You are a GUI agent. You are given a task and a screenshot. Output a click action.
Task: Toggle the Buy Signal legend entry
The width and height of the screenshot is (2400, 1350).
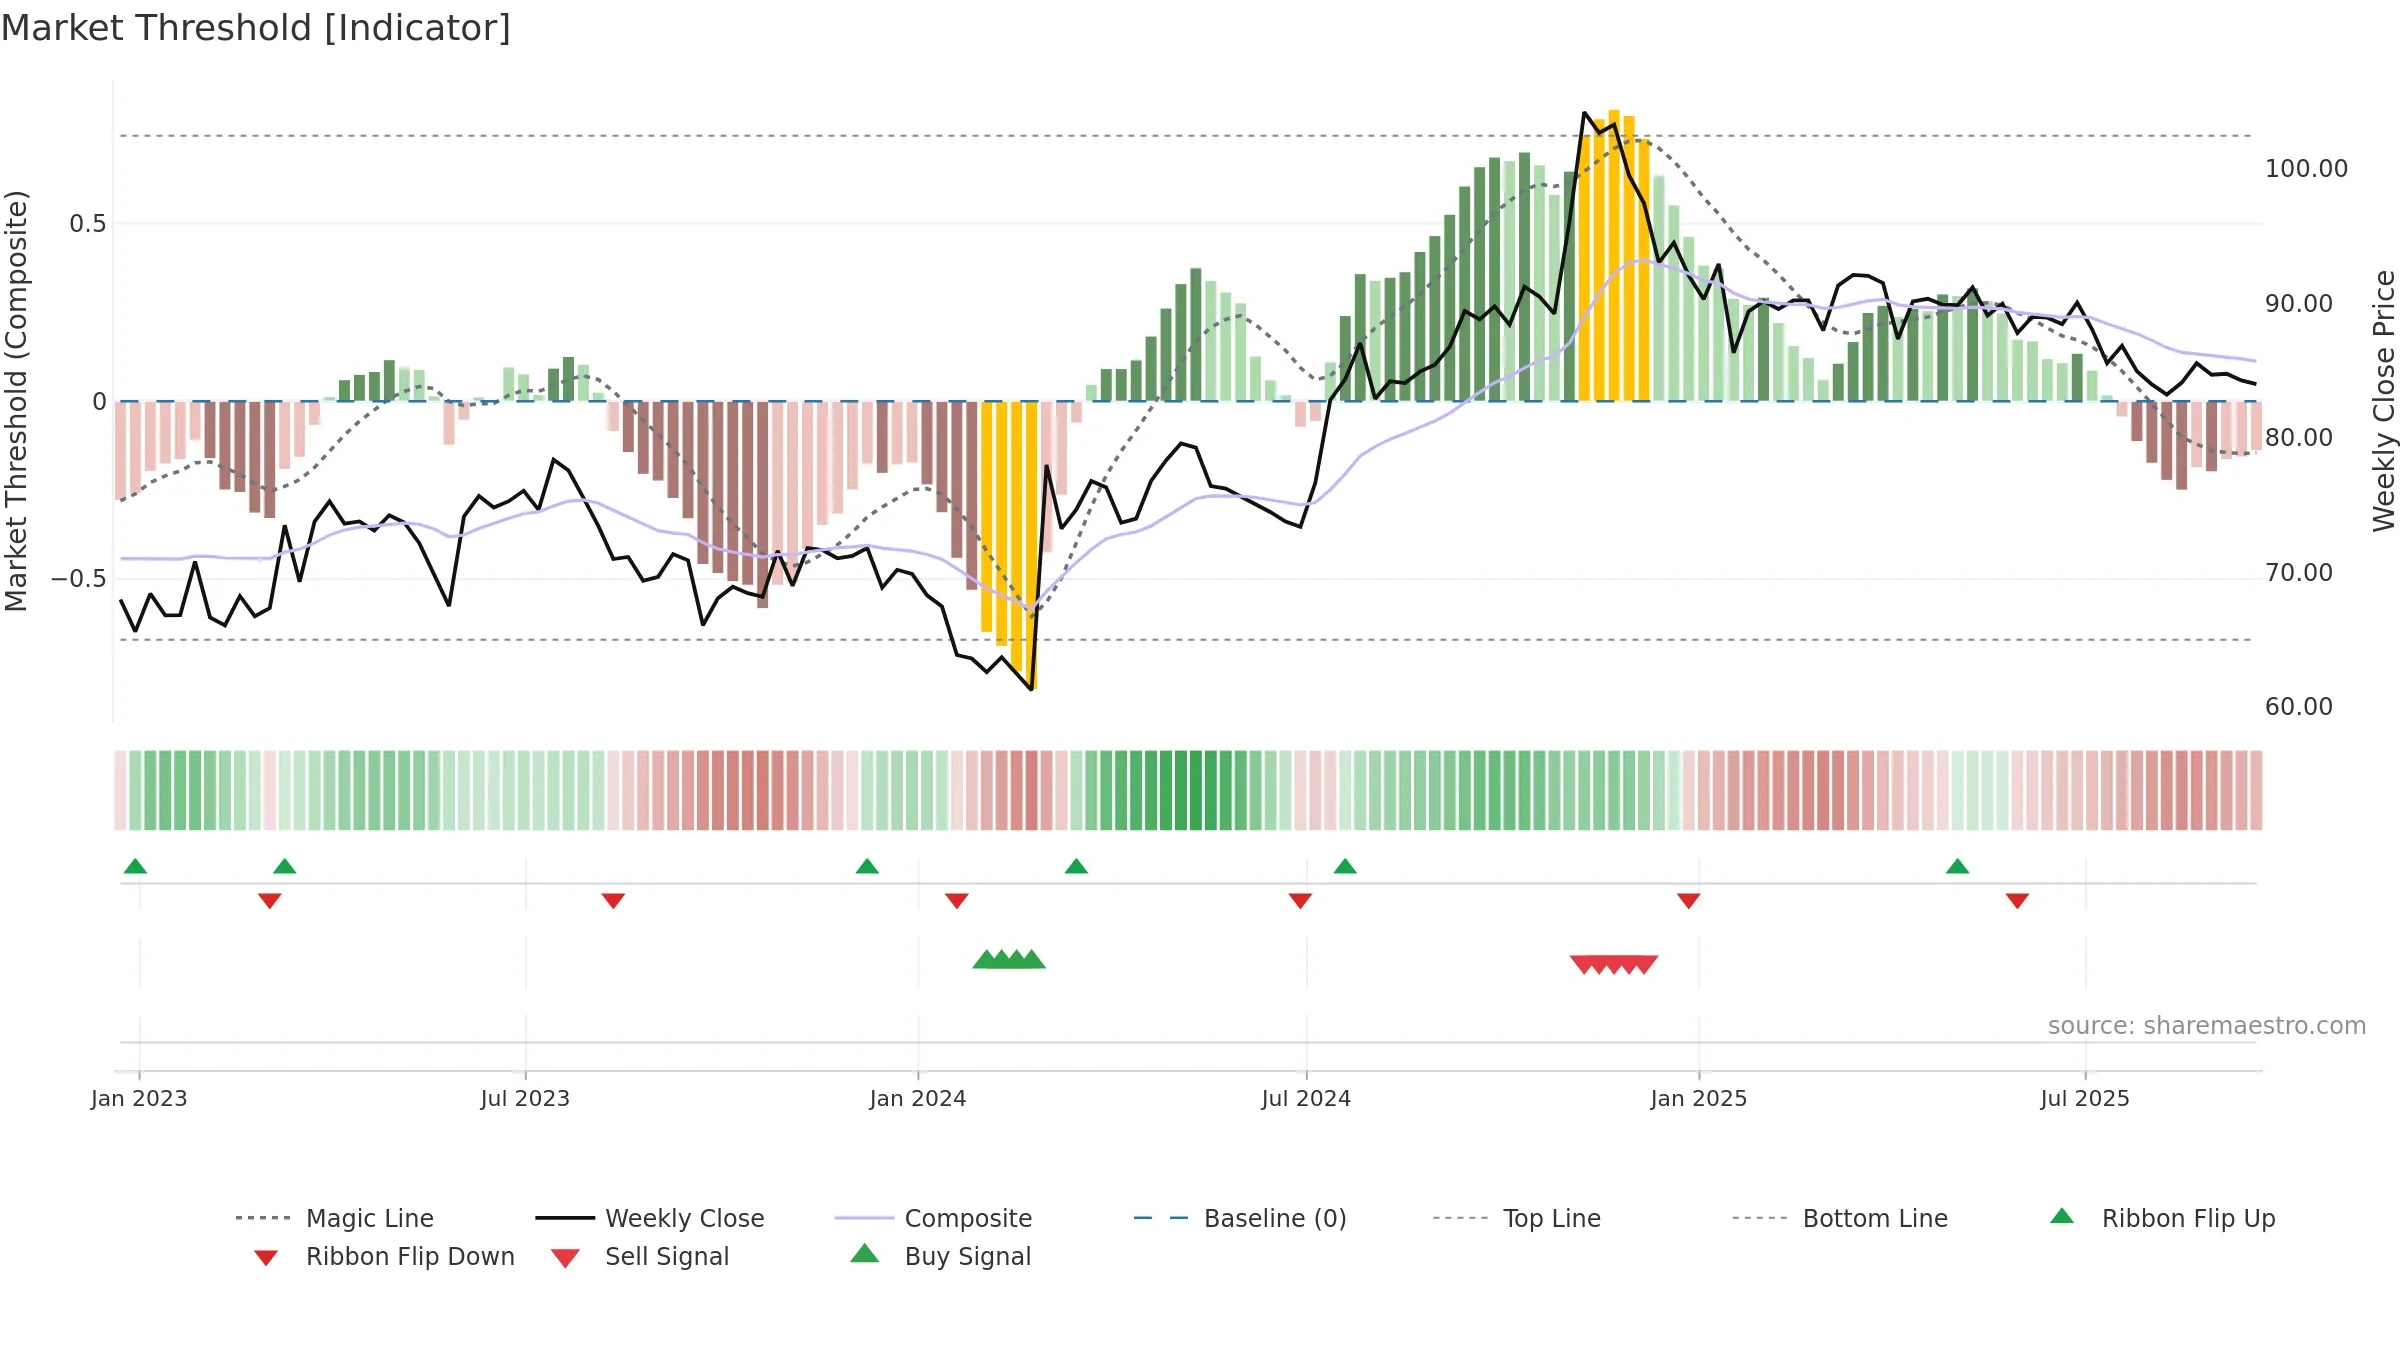point(940,1256)
